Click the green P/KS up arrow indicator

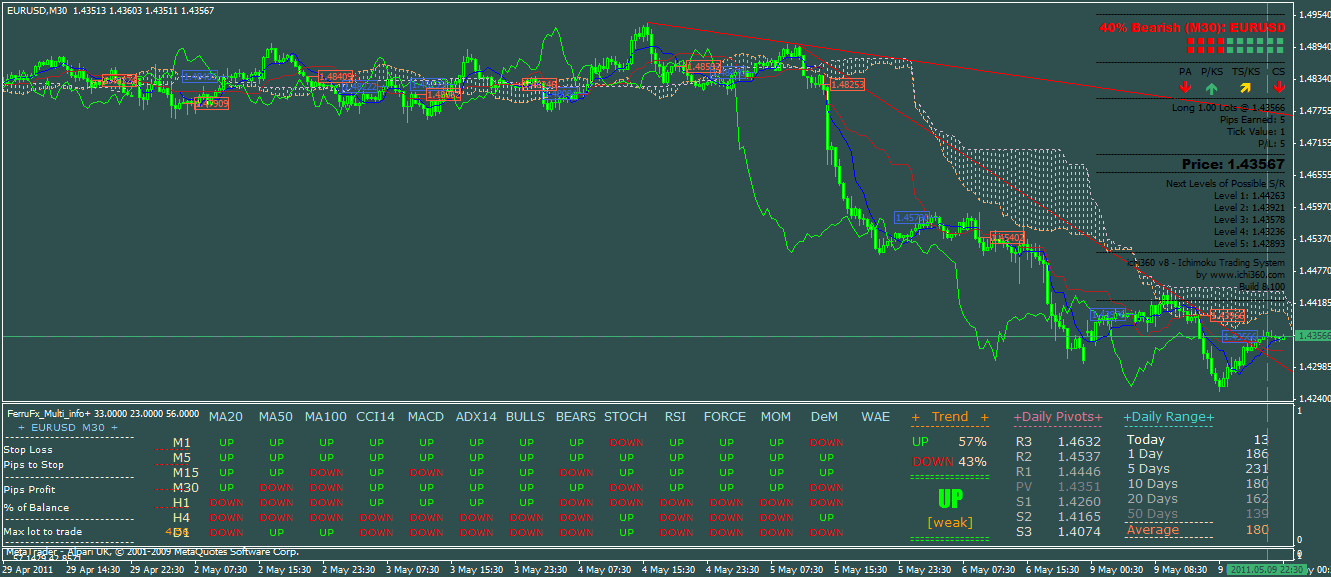[x=1212, y=88]
